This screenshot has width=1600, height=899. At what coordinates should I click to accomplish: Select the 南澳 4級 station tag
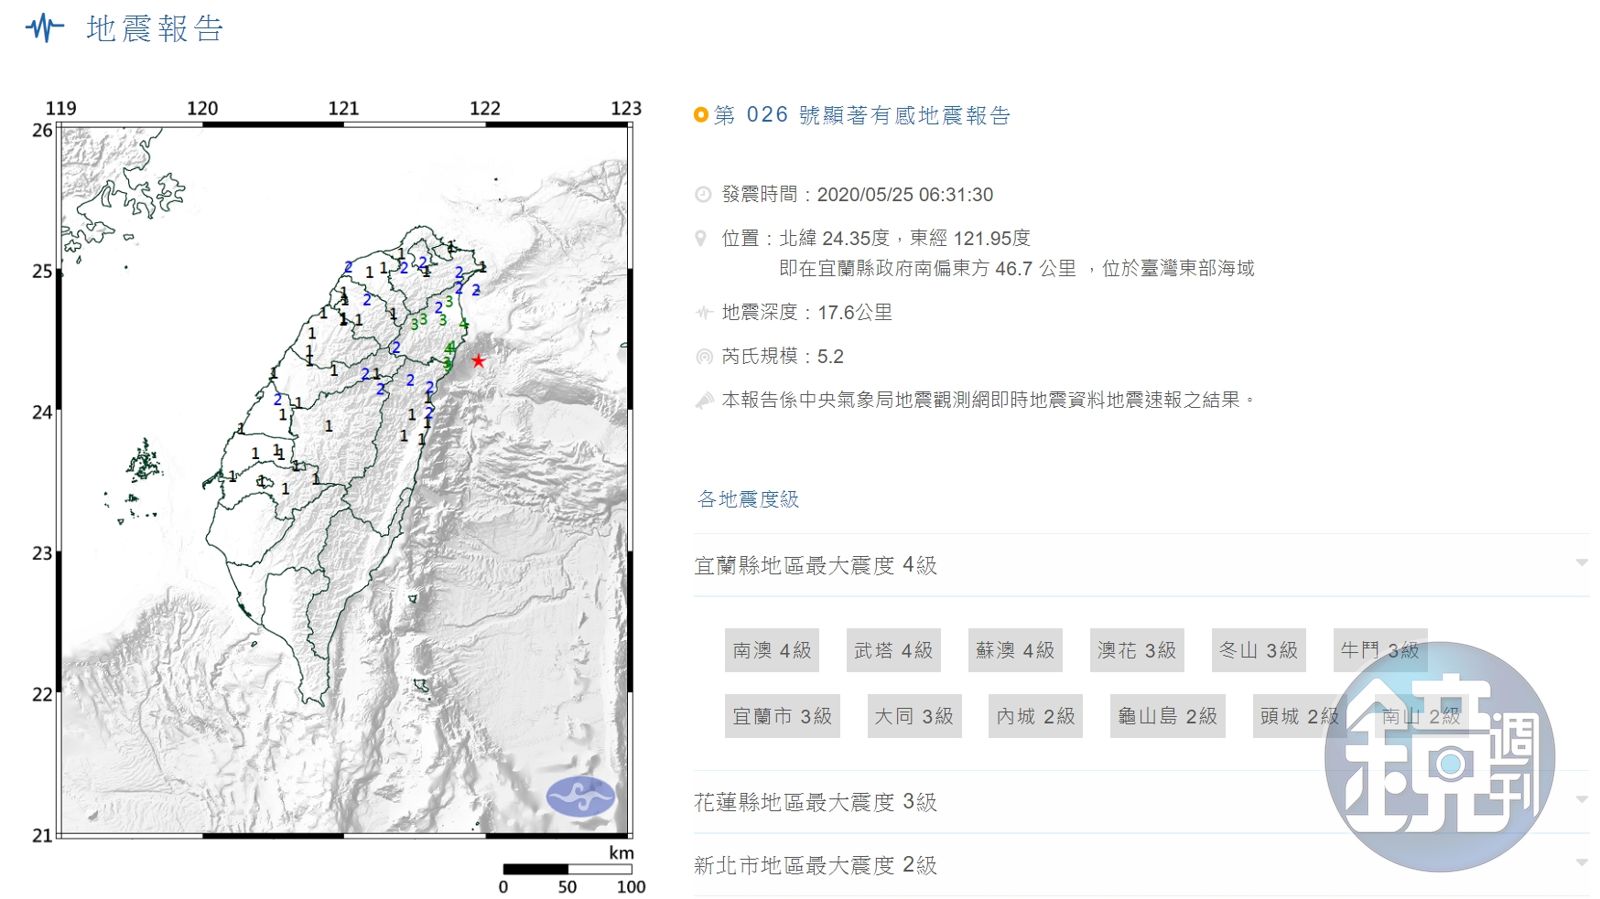772,650
